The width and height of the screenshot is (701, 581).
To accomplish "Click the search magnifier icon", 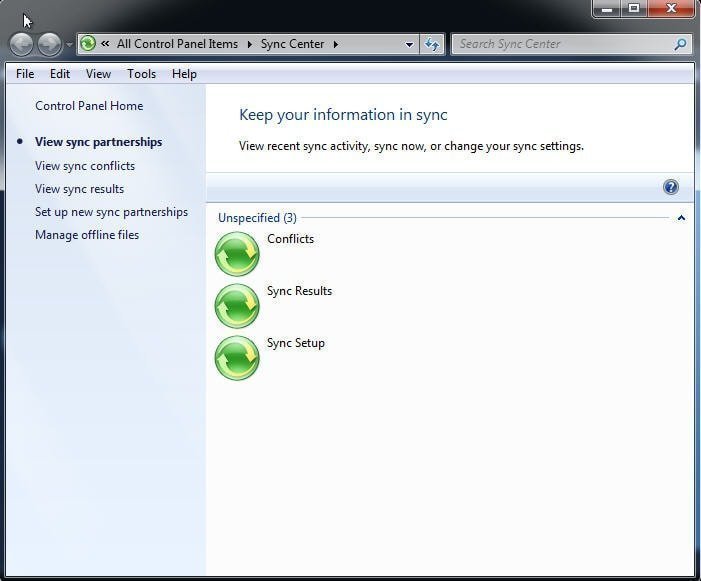I will (x=680, y=44).
